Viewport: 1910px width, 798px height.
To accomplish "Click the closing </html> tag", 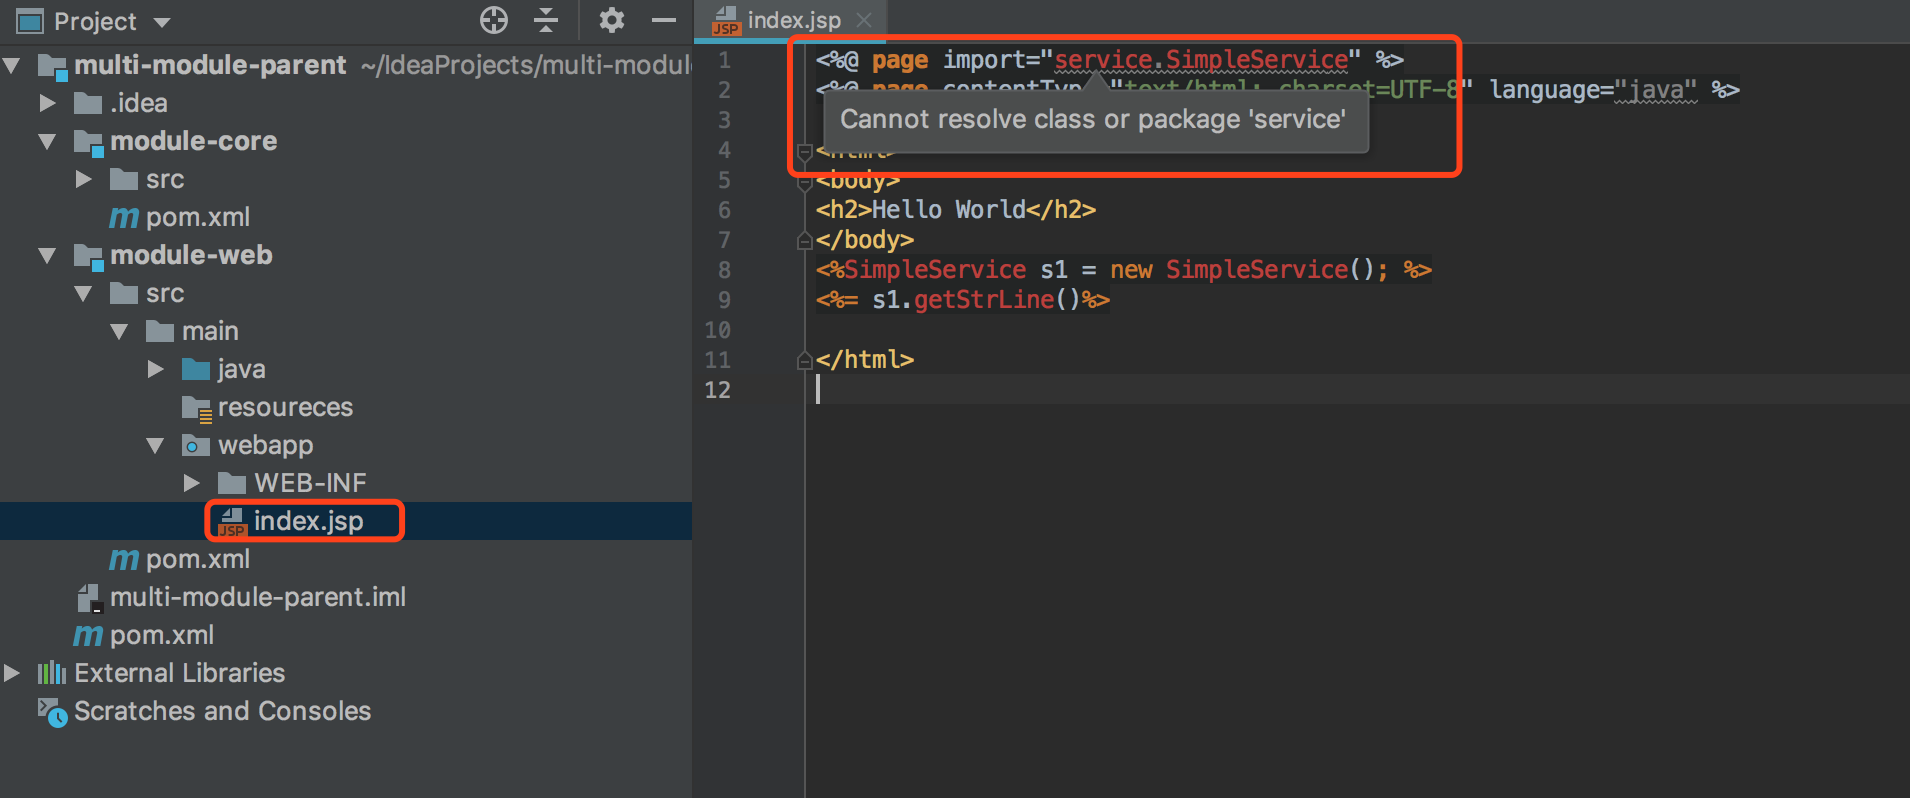I will [x=864, y=360].
